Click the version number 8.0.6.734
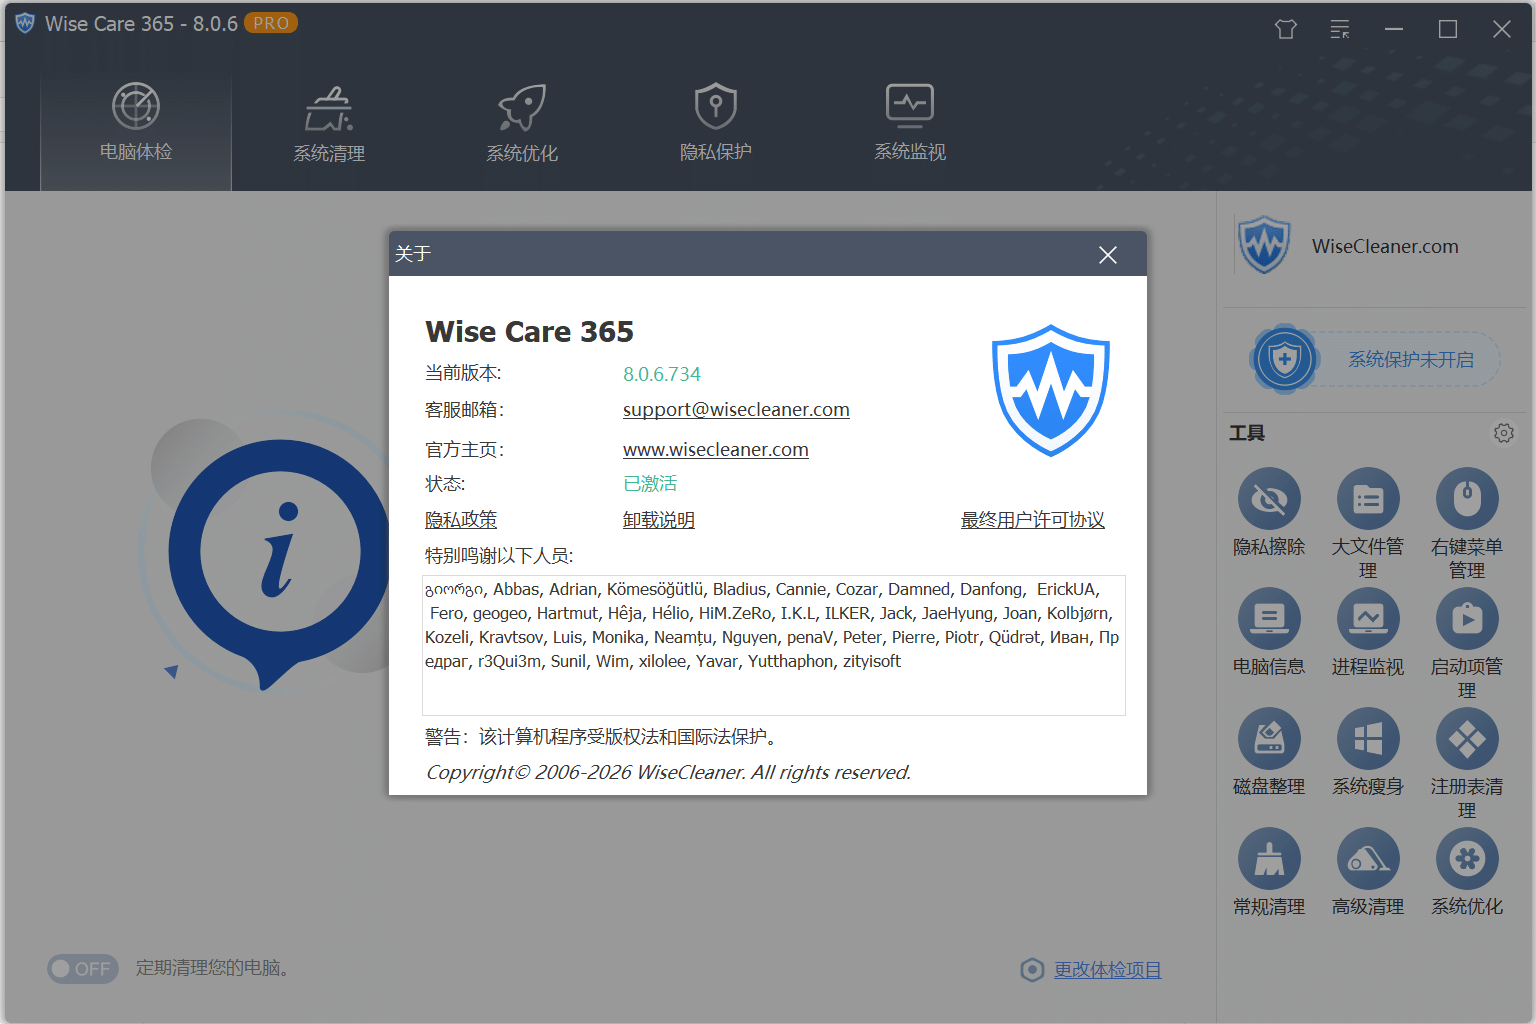Viewport: 1536px width, 1024px height. 662,374
